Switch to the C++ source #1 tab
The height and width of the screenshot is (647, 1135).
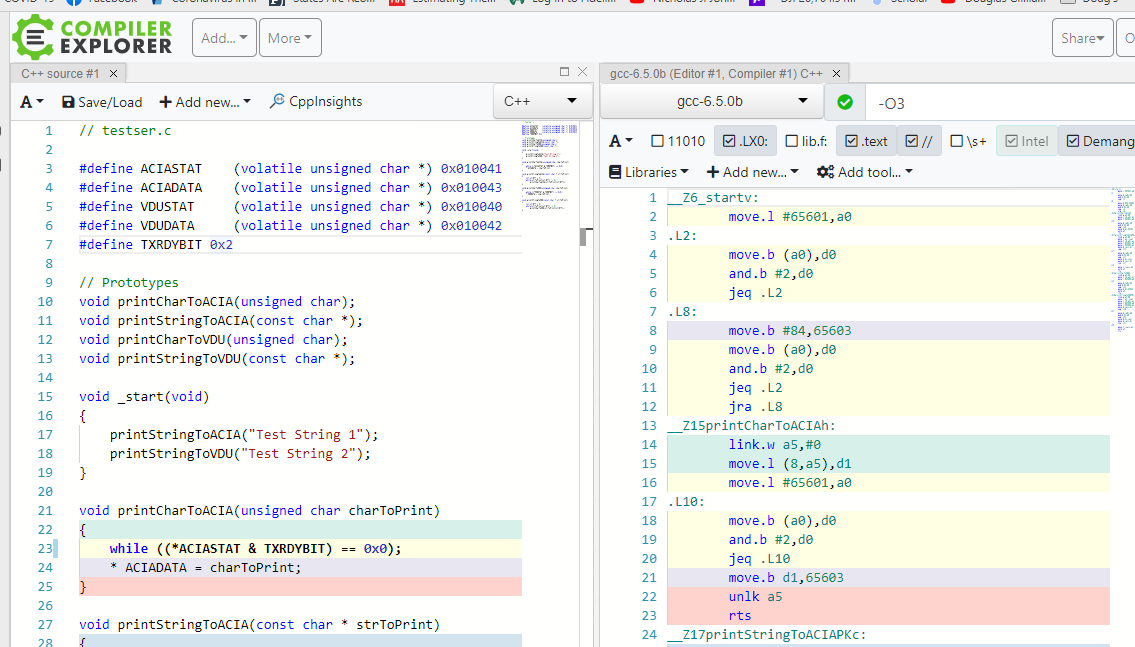pos(60,73)
